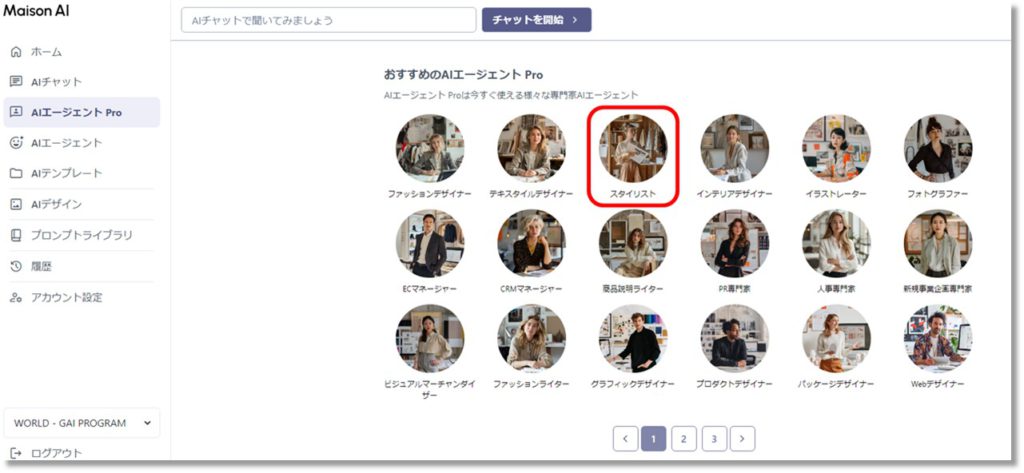1024x473 pixels.
Task: Choose the ファッションデザイナー agent portrait
Action: (429, 148)
